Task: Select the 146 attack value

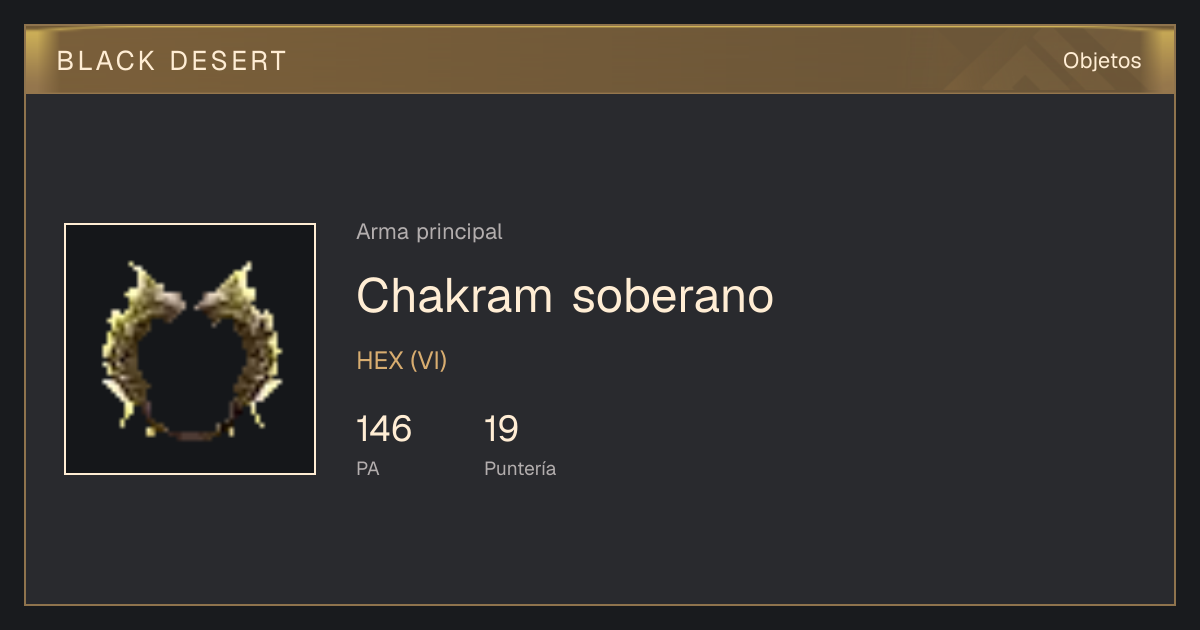Action: pyautogui.click(x=384, y=429)
